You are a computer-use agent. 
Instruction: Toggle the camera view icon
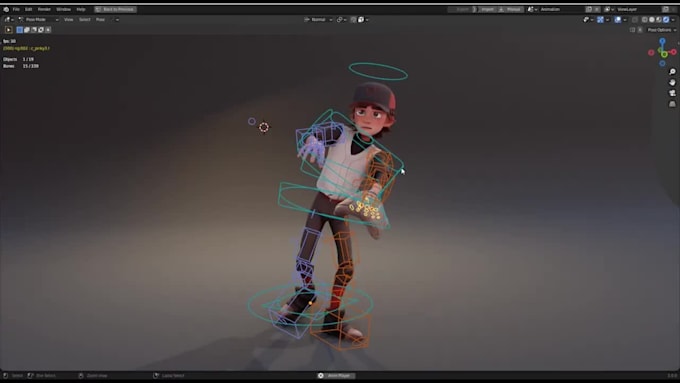coord(672,93)
